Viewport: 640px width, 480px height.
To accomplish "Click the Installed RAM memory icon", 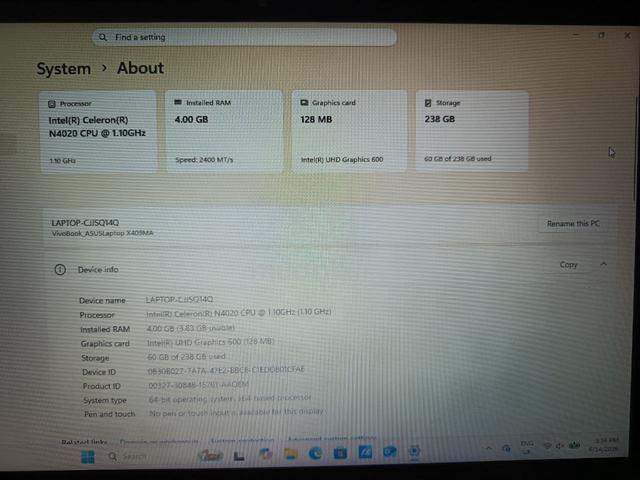I will pos(178,102).
